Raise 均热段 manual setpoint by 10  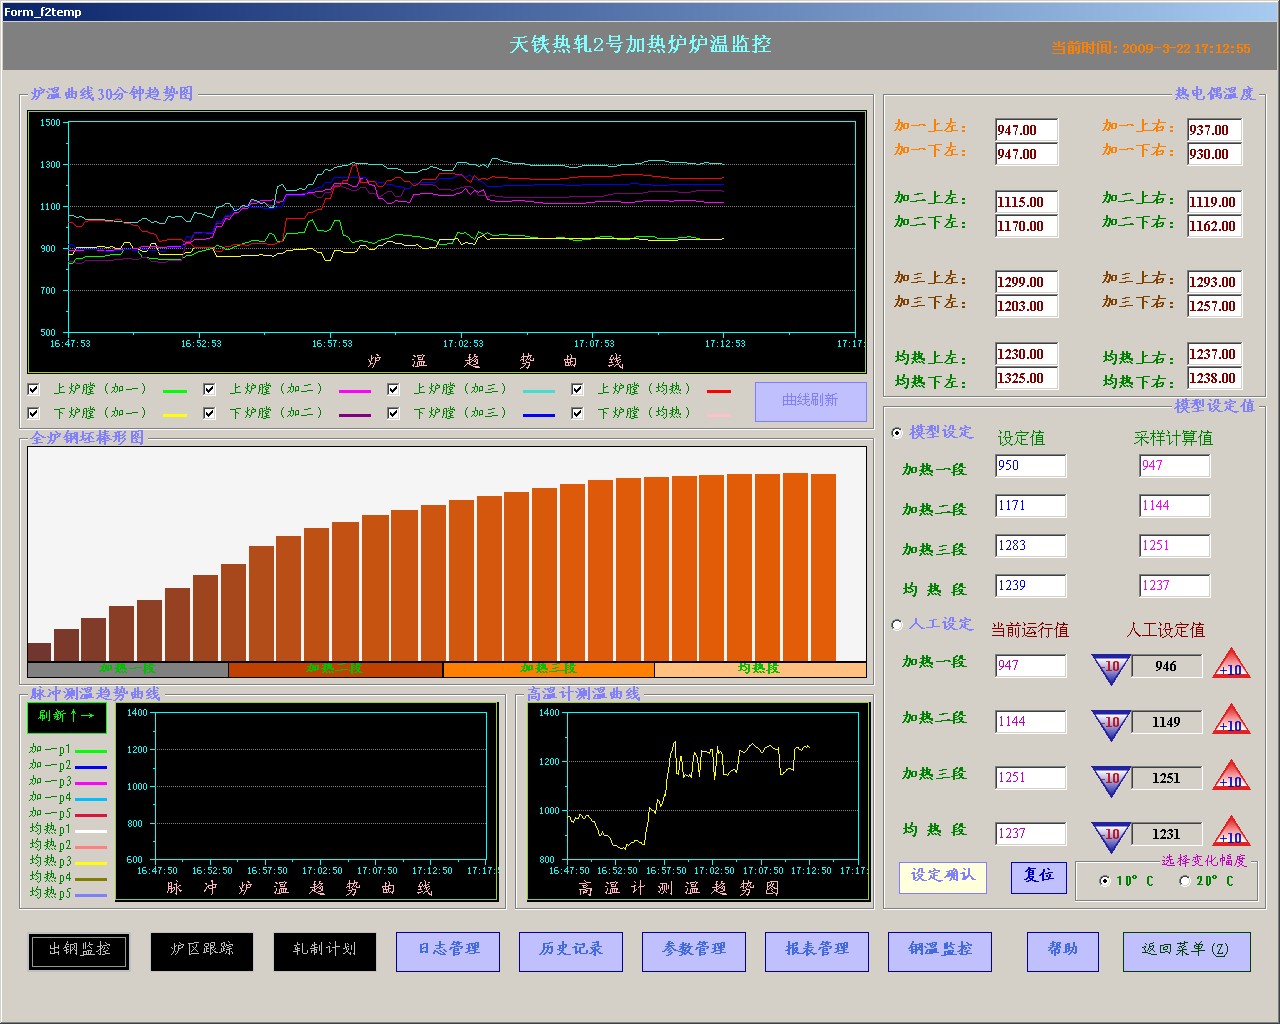coord(1231,833)
